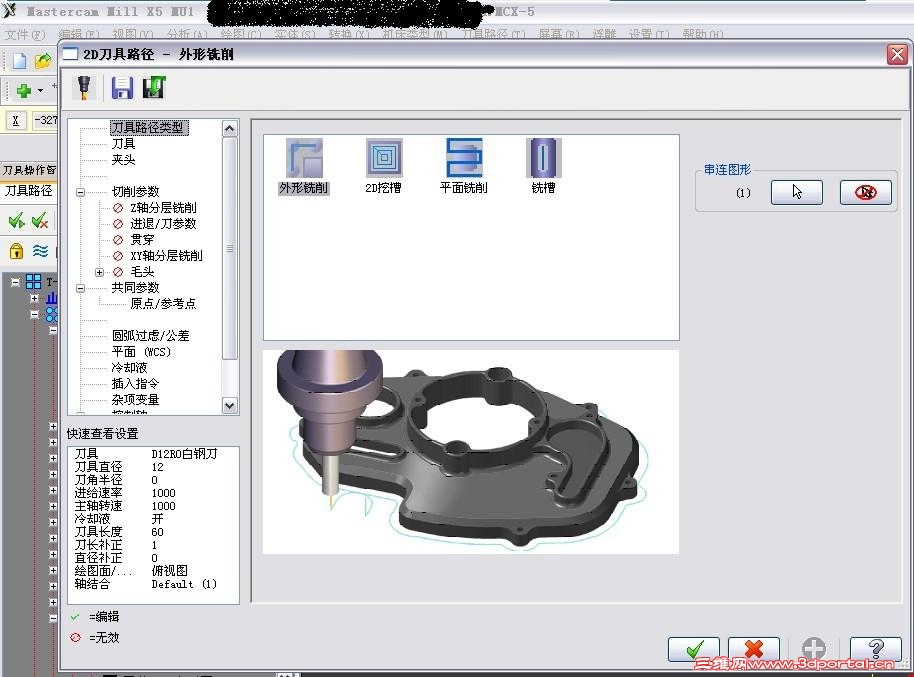This screenshot has height=677, width=914.
Task: Open the 编辑 menu
Action: (79, 34)
